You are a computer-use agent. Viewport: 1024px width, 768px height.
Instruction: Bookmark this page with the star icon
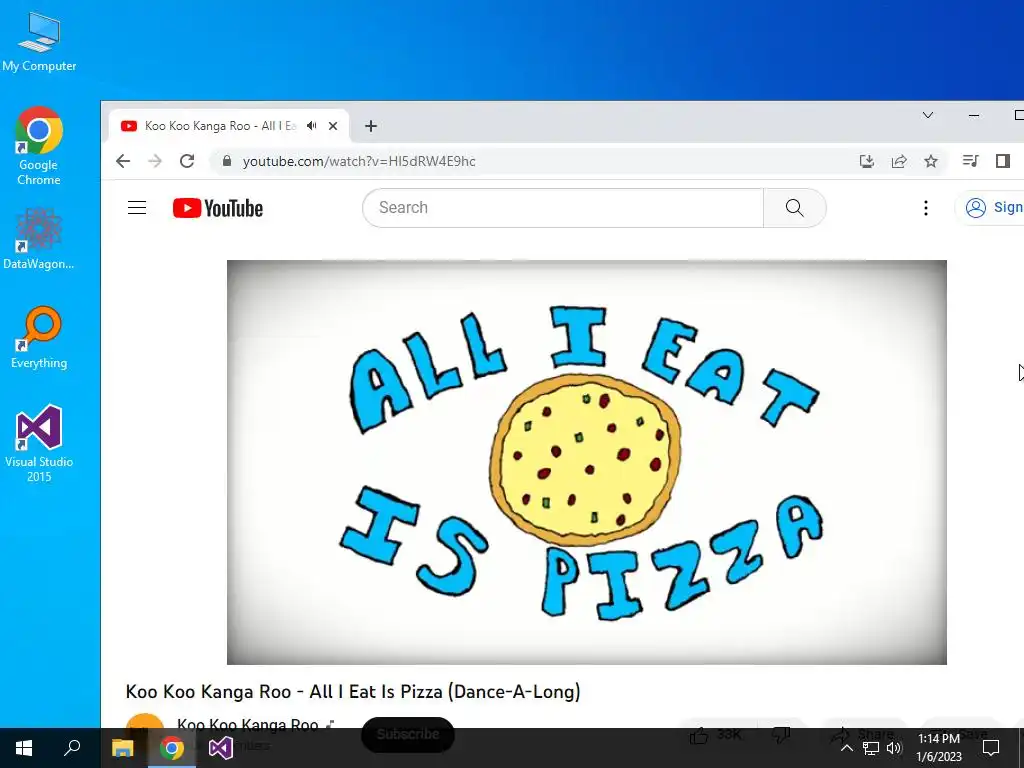coord(931,161)
